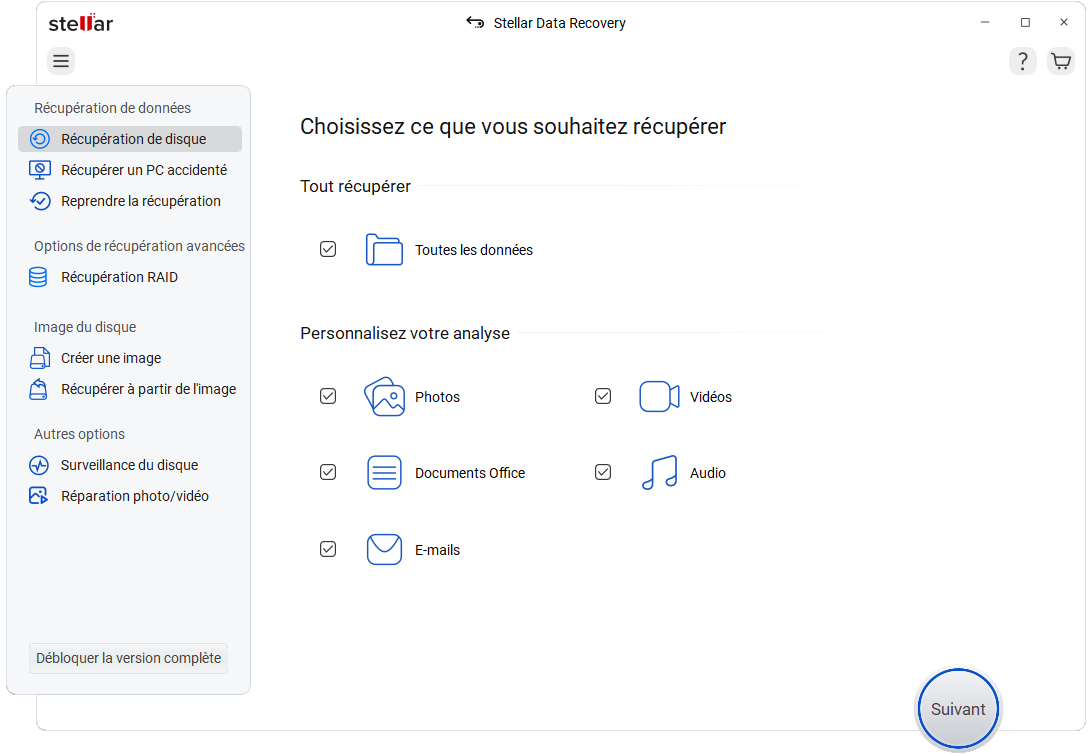Click the Vidéos camera icon
1092x754 pixels.
tap(660, 397)
